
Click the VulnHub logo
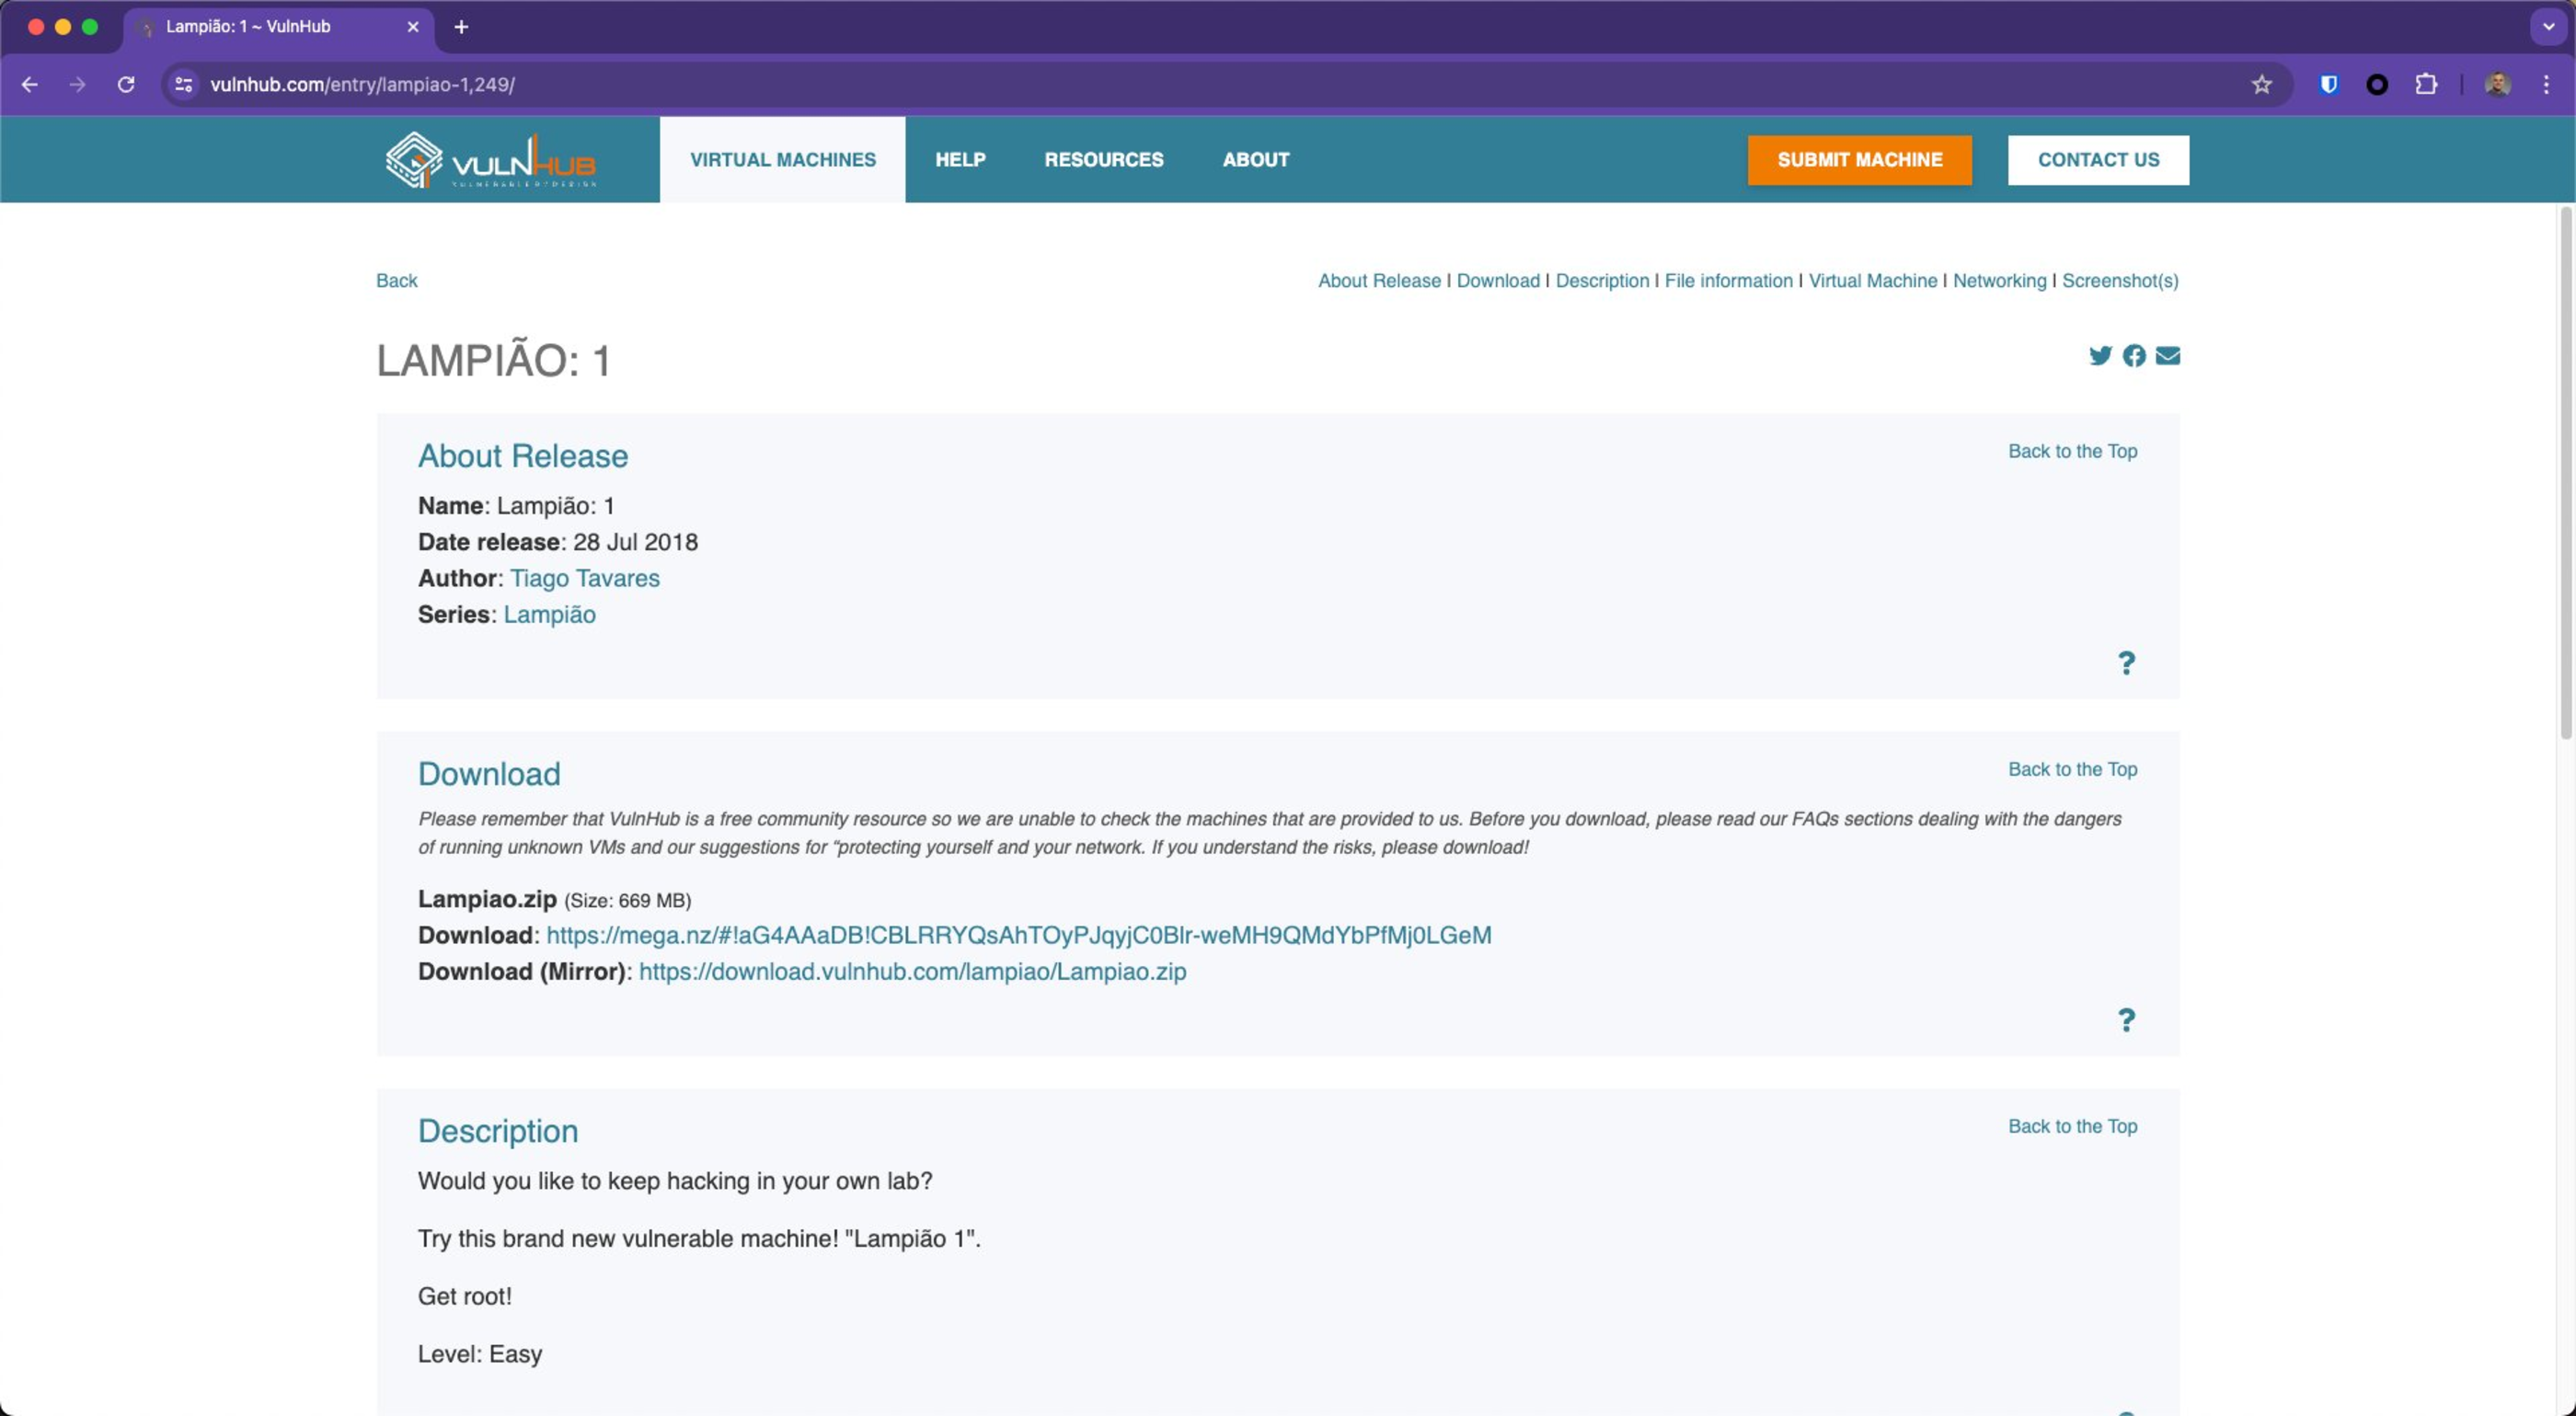[x=491, y=160]
